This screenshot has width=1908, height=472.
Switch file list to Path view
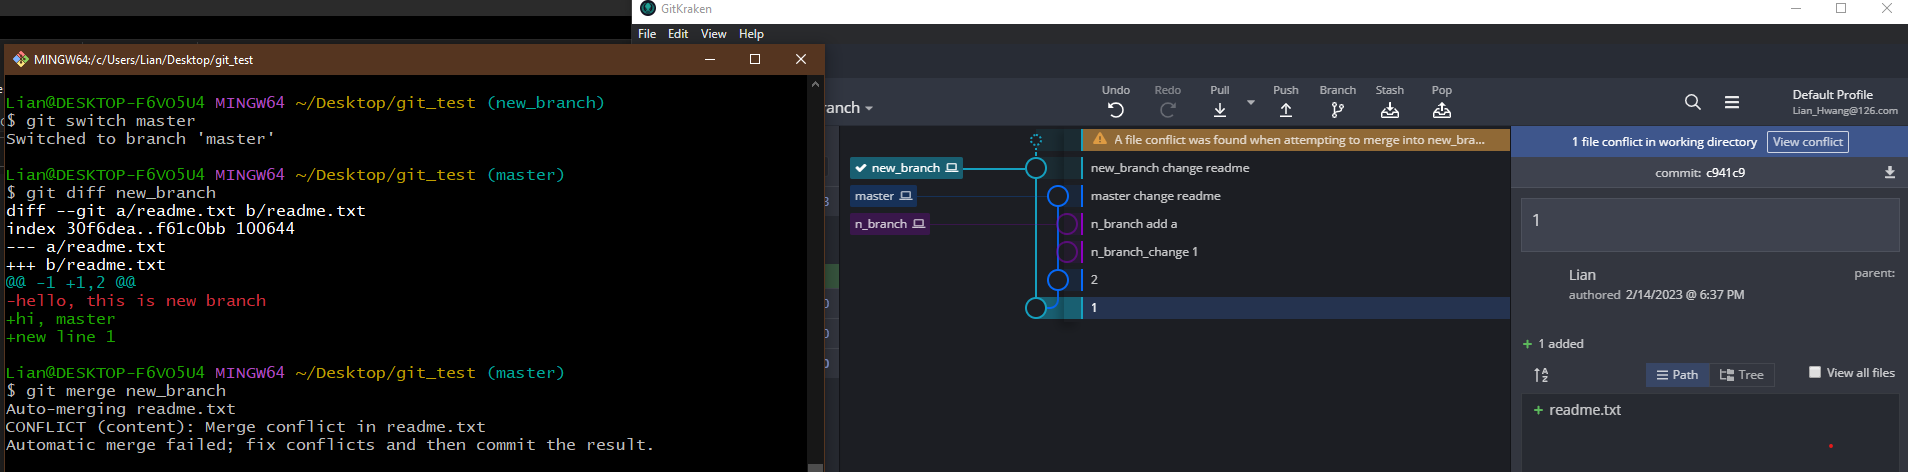click(1677, 375)
